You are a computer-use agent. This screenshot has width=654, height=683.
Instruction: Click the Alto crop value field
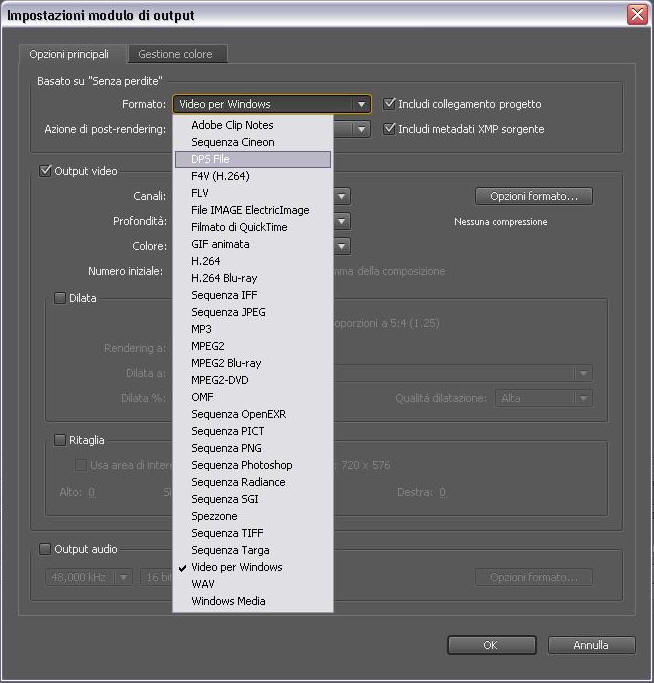coord(91,492)
